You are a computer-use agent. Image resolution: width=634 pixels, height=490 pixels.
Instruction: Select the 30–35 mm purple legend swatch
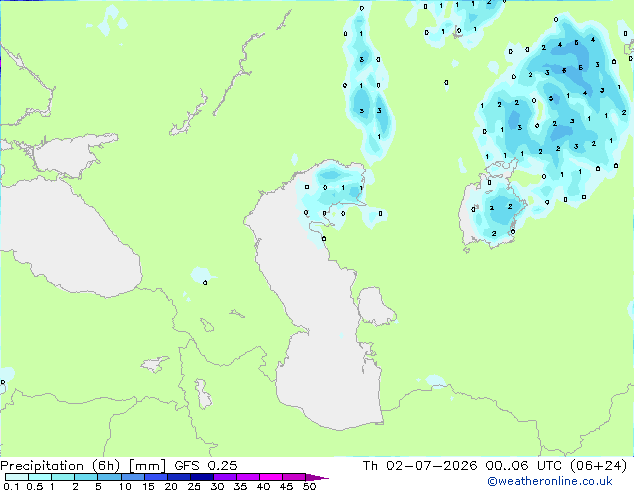(224, 477)
